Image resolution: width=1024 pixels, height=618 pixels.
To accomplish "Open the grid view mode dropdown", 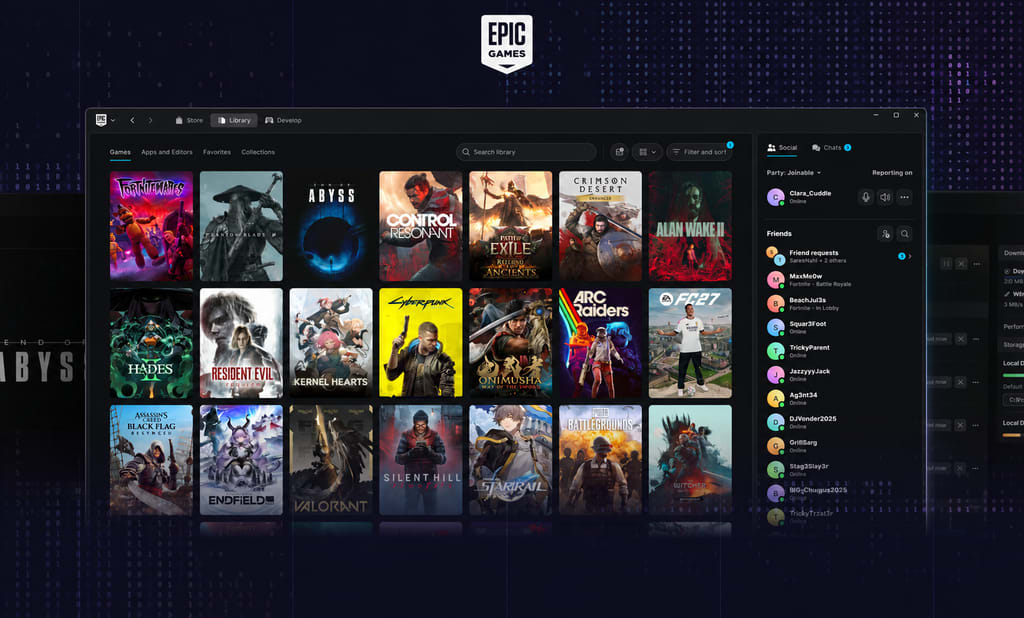I will pyautogui.click(x=647, y=152).
